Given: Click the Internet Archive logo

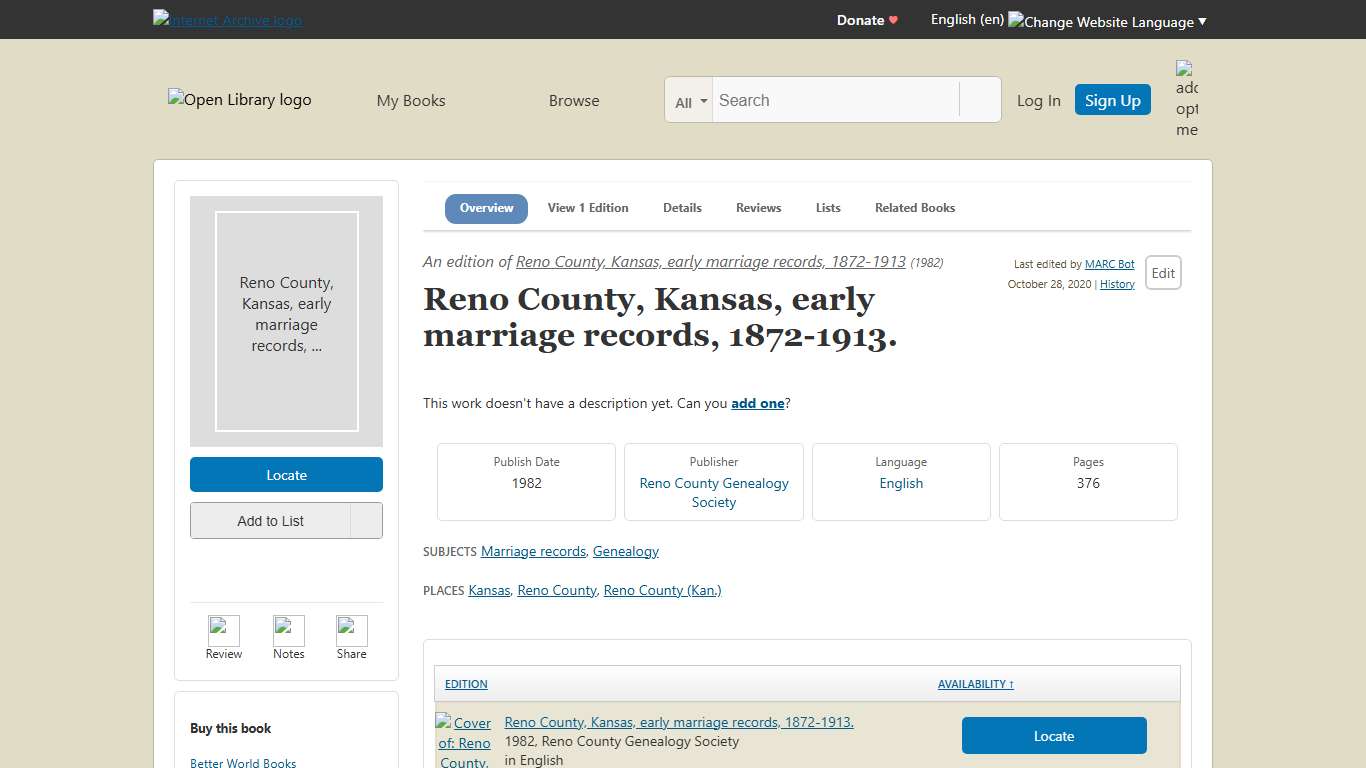Looking at the screenshot, I should 227,19.
